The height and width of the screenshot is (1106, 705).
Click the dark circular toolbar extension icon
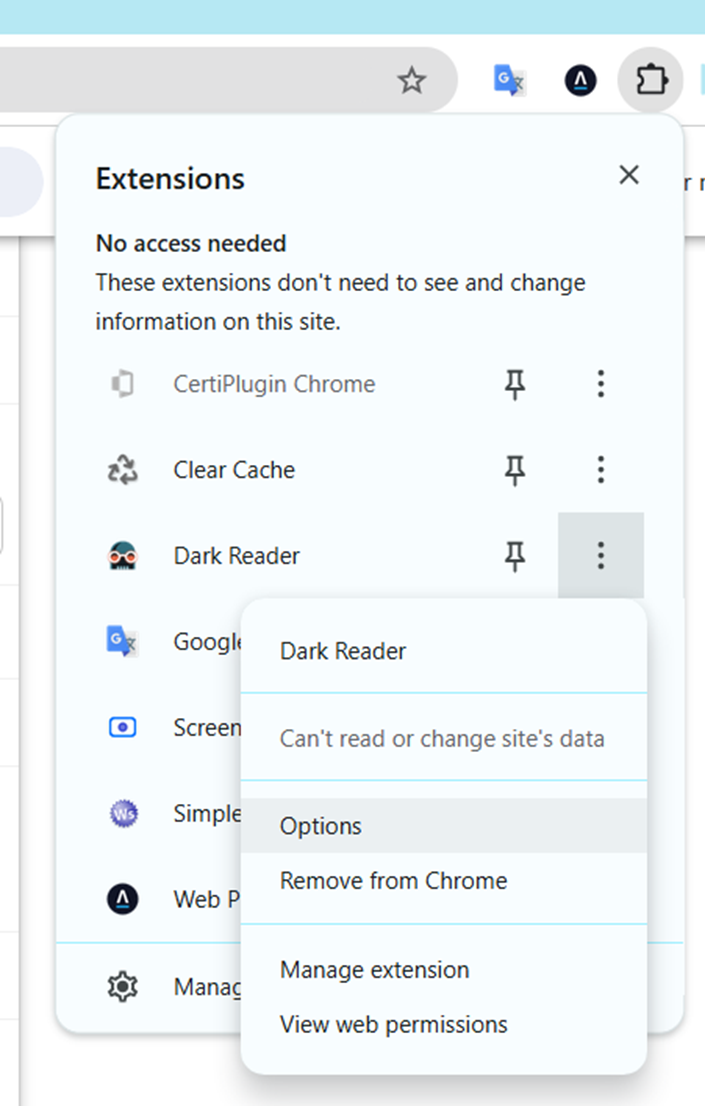[580, 80]
